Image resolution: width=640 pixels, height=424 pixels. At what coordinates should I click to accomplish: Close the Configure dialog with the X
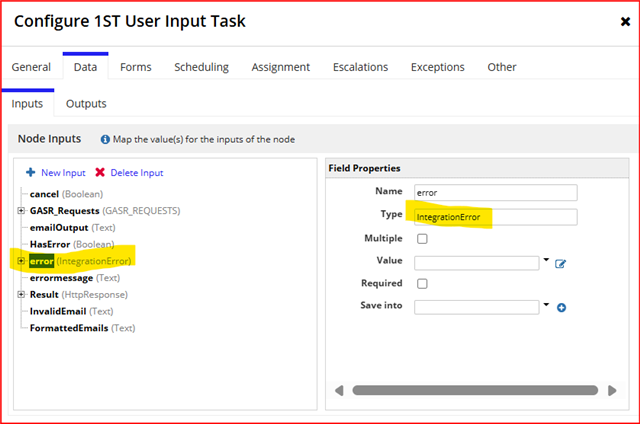tap(625, 22)
